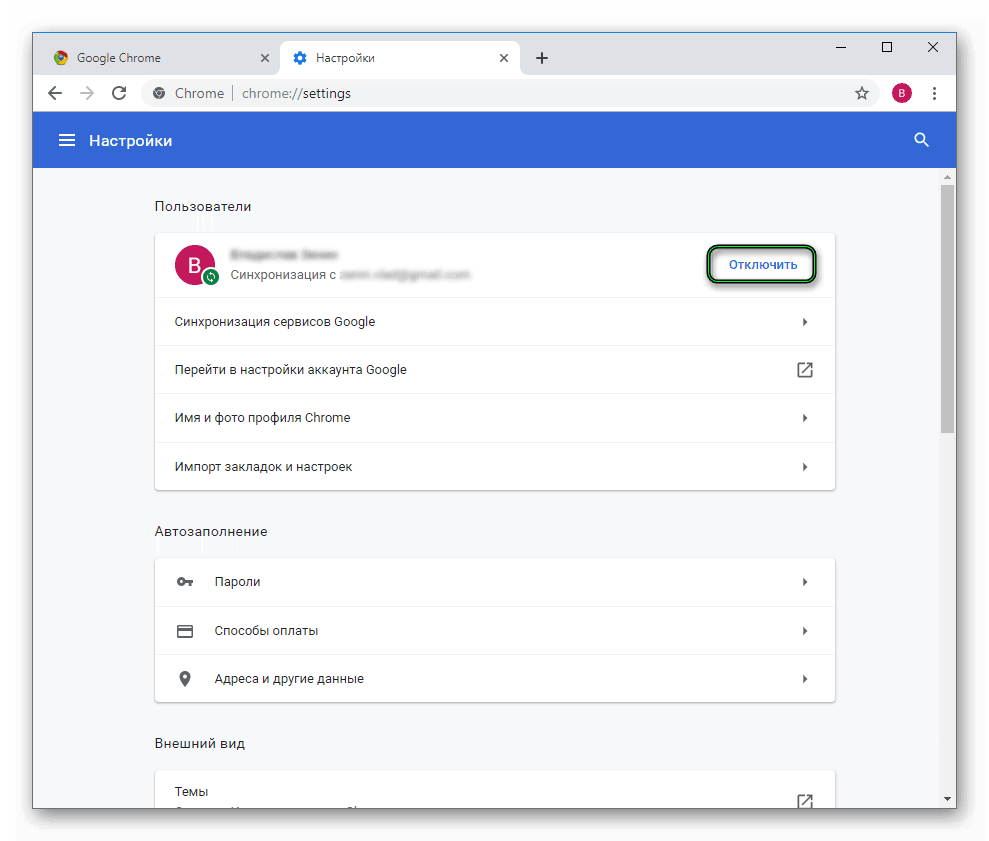Bookmark this page with the star icon
This screenshot has height=841, width=989.
point(862,93)
